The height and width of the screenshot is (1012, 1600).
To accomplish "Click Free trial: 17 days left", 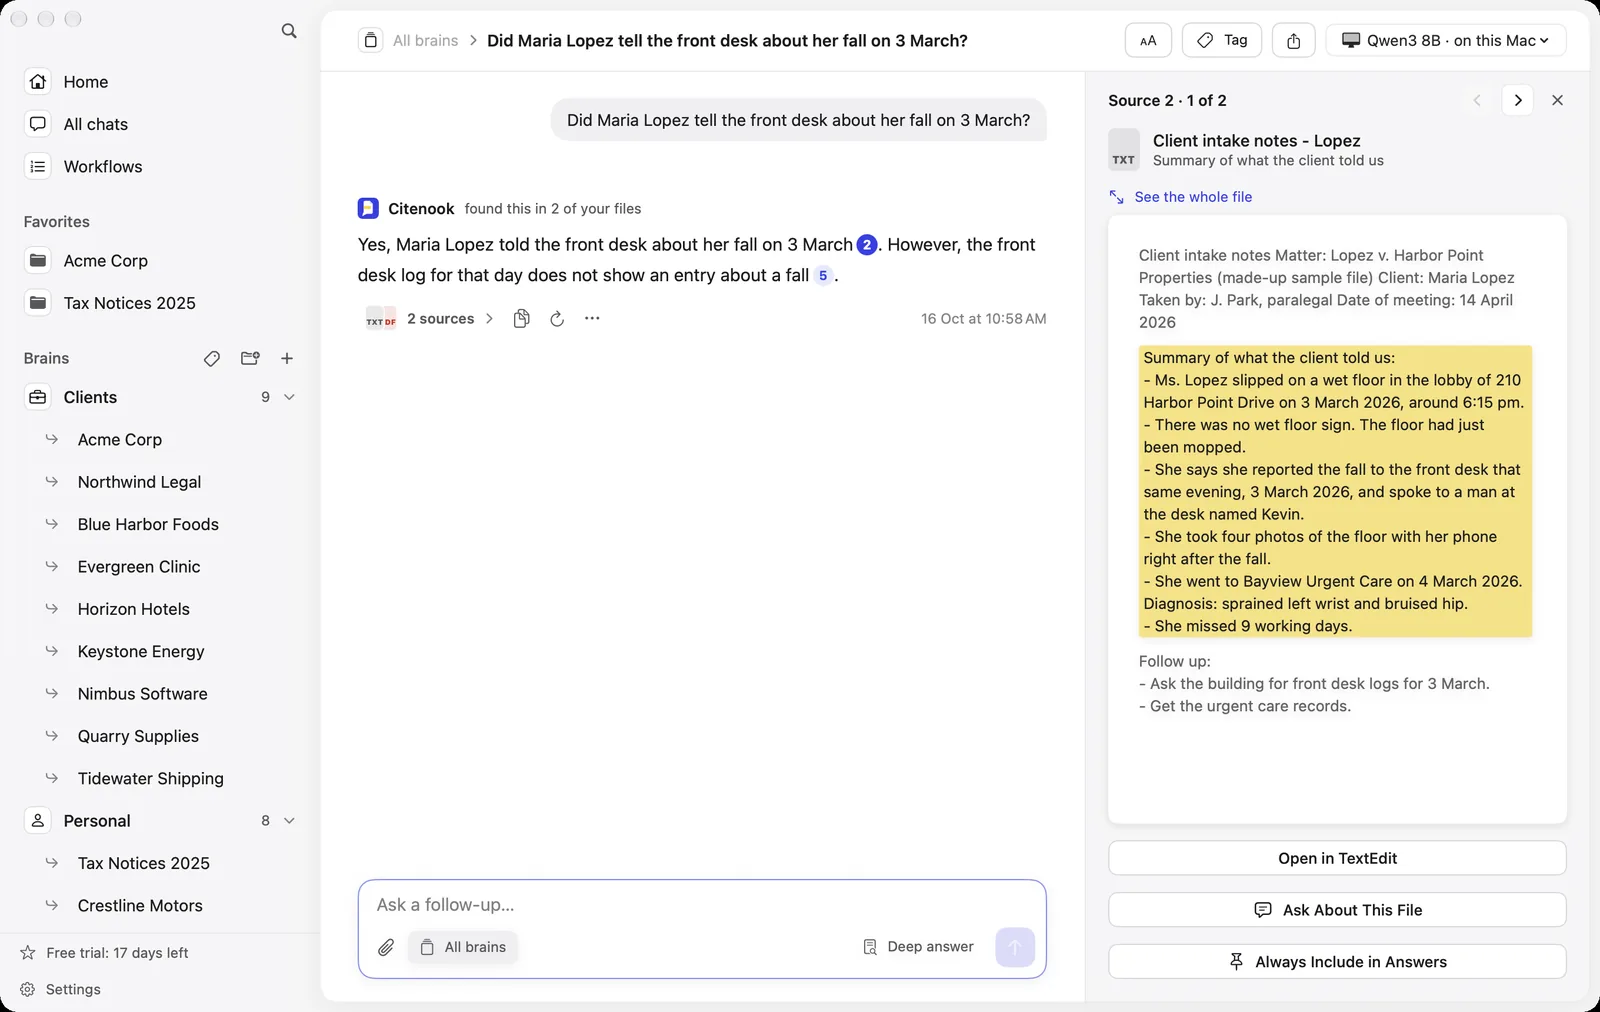I will [x=105, y=953].
